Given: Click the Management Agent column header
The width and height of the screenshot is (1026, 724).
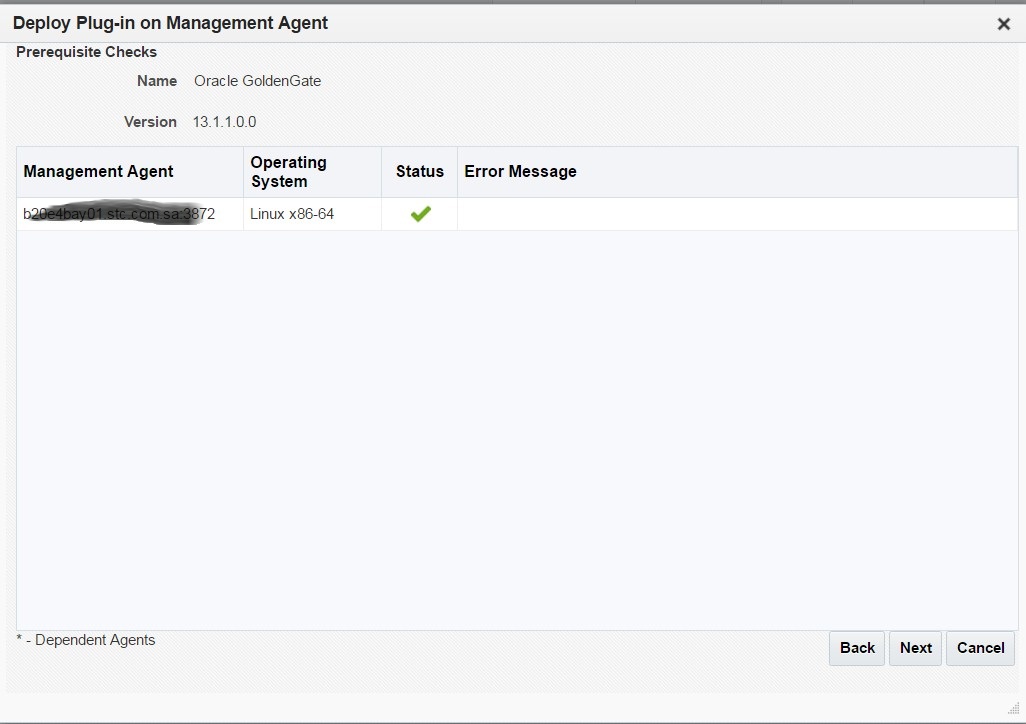Looking at the screenshot, I should (x=98, y=172).
